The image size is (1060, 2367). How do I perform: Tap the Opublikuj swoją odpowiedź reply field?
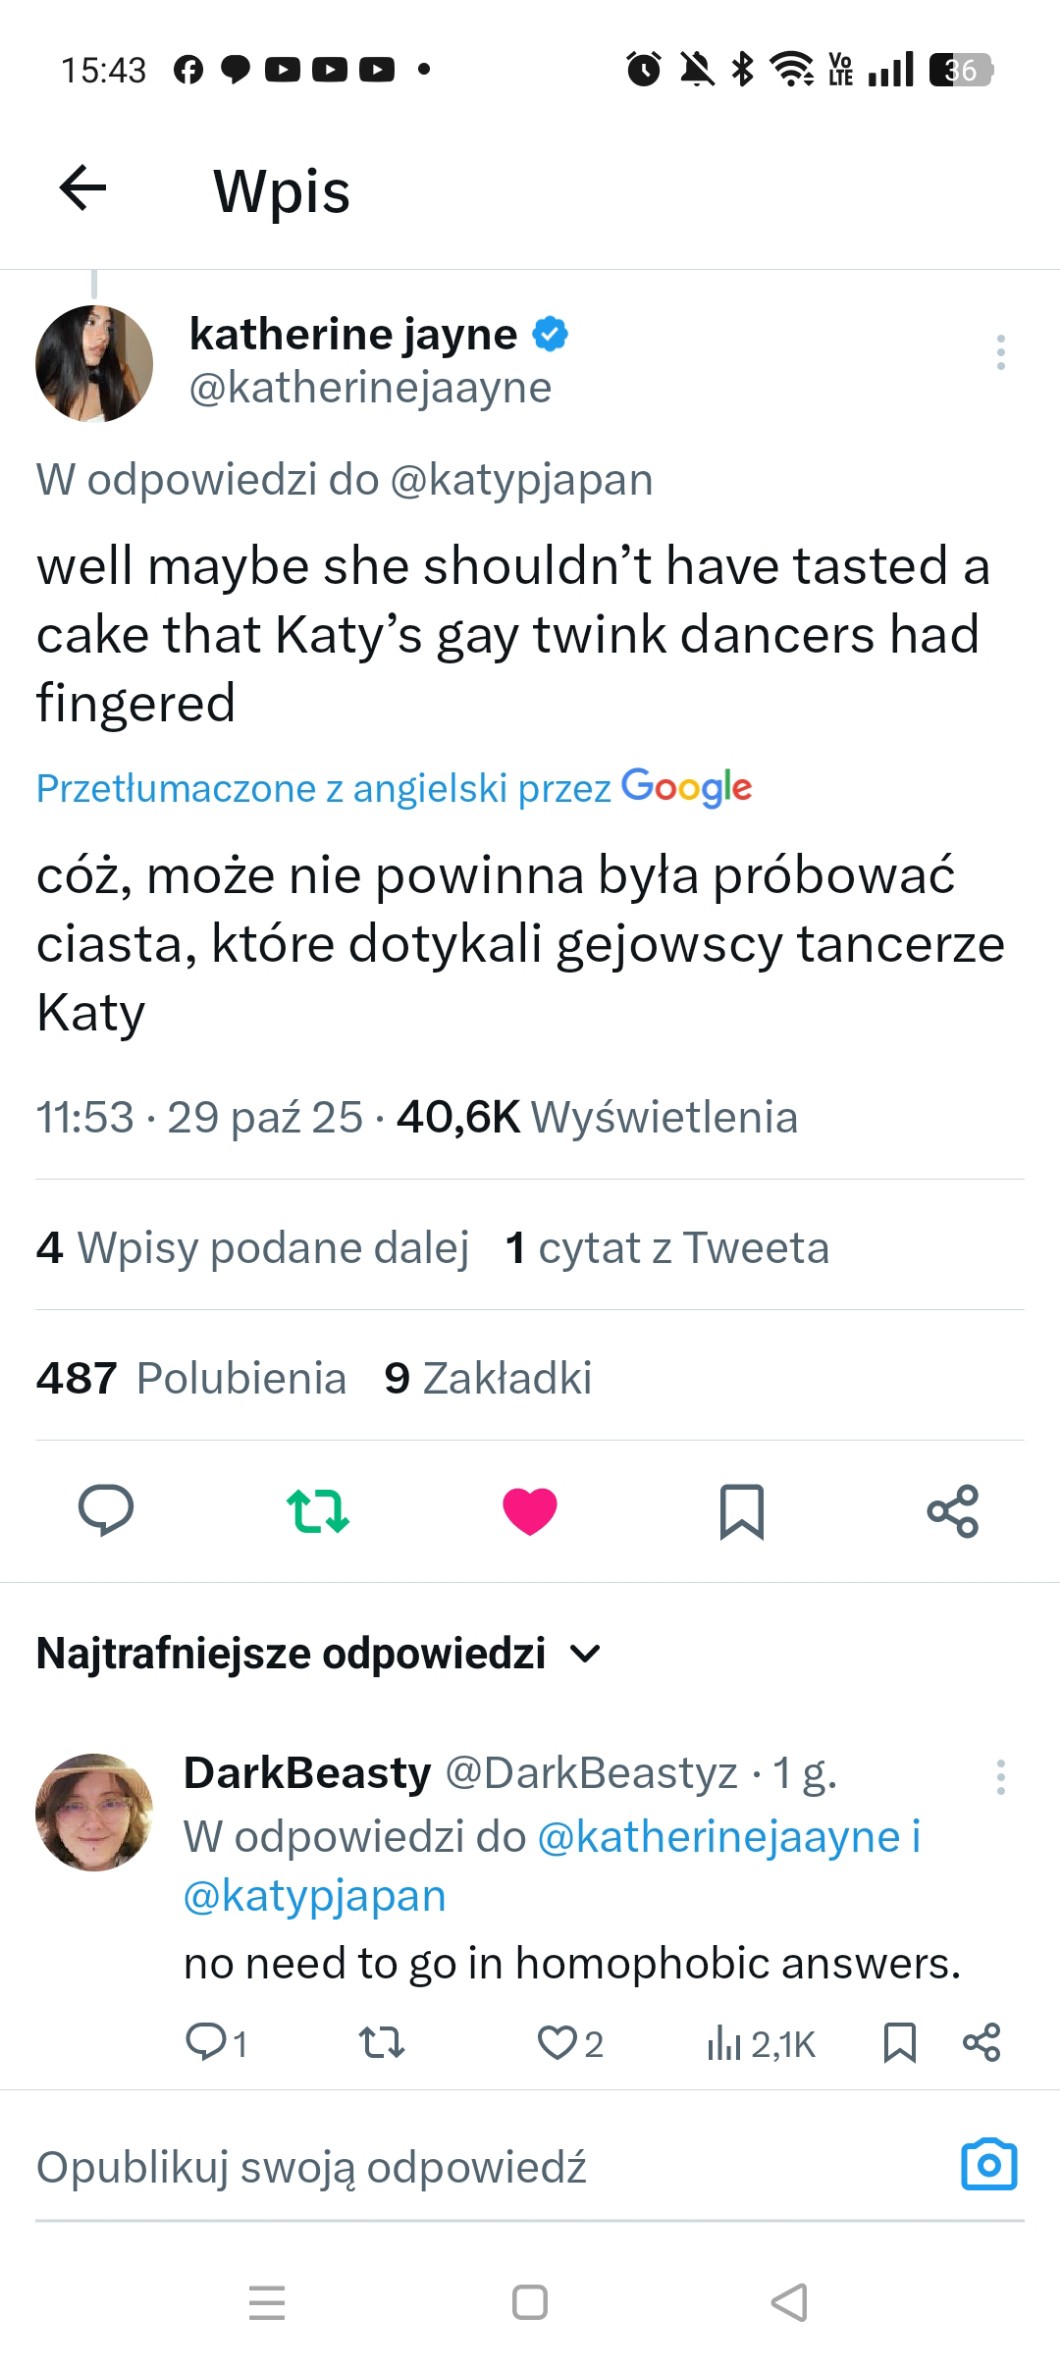point(311,2168)
